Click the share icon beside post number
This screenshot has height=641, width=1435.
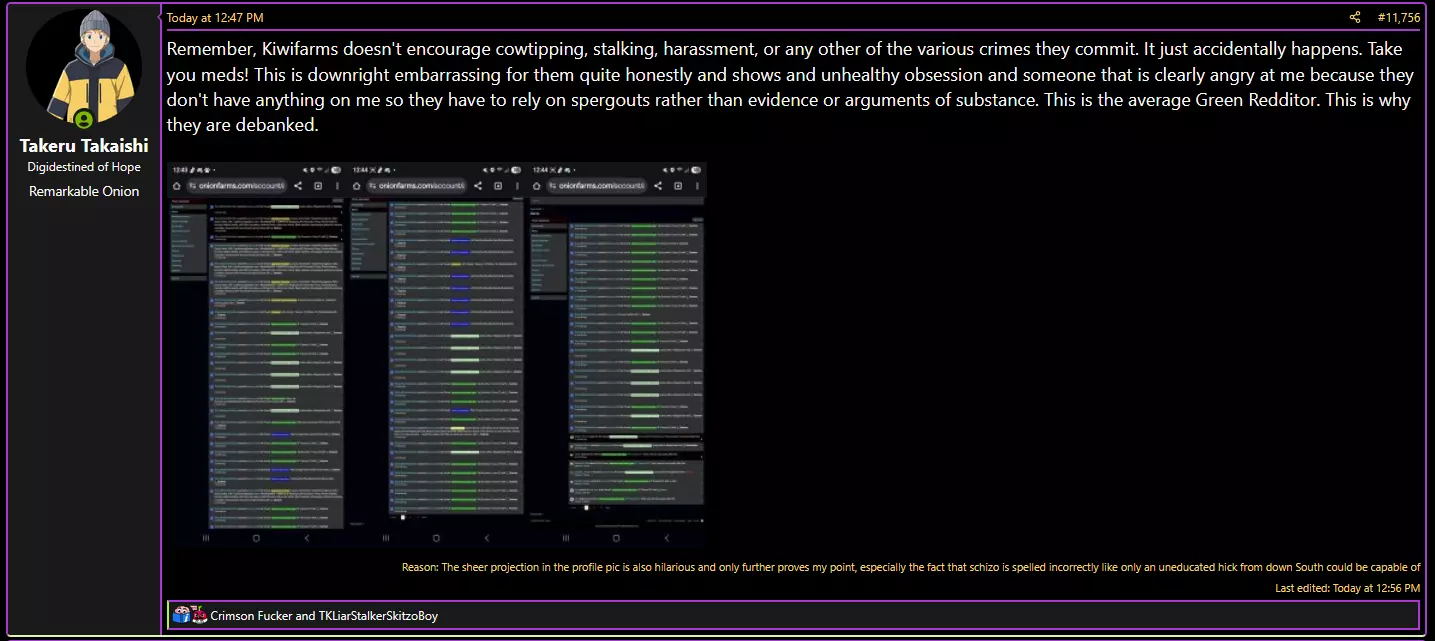[1355, 17]
